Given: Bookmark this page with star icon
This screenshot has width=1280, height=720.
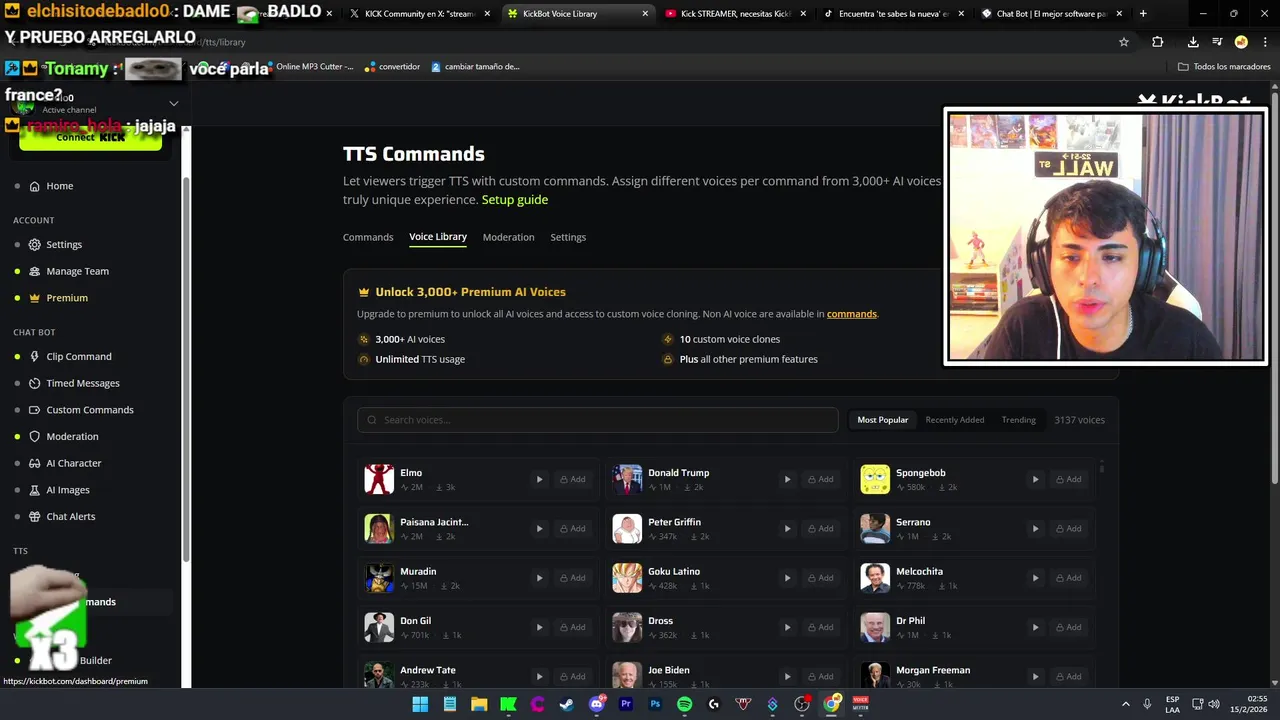Looking at the screenshot, I should [x=1124, y=42].
